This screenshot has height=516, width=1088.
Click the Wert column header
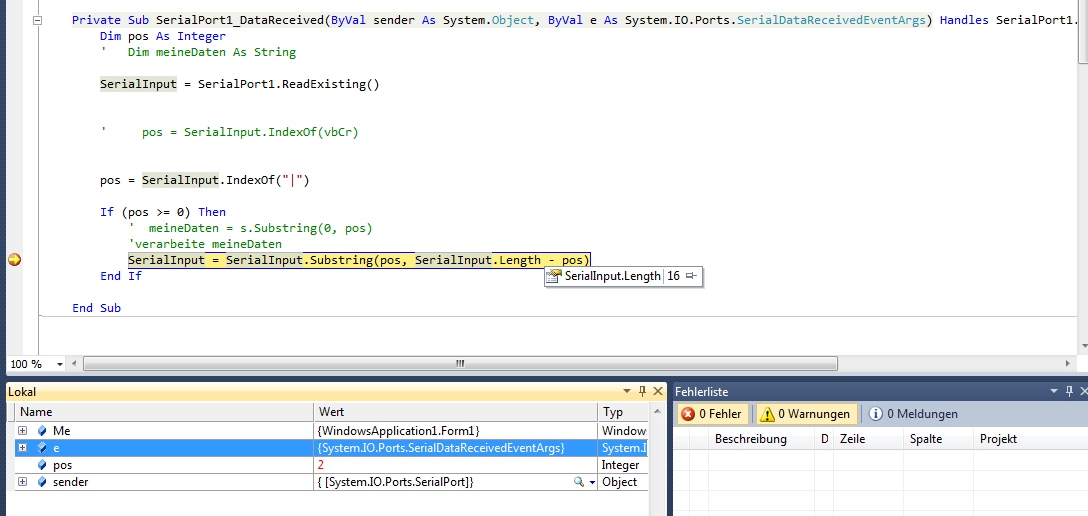(456, 412)
